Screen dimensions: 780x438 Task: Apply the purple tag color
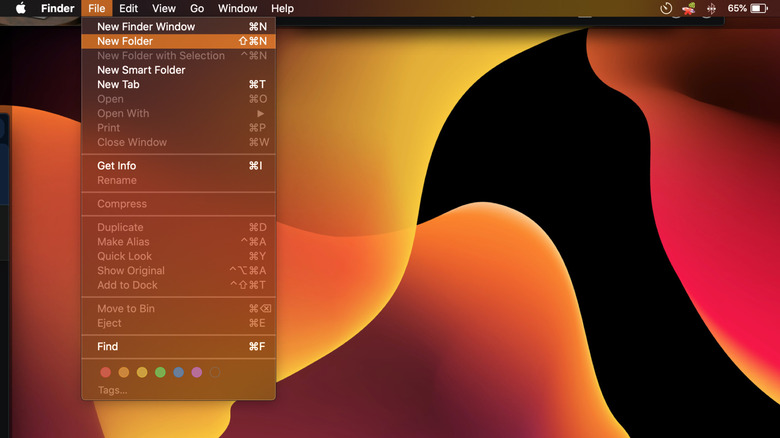coord(196,372)
